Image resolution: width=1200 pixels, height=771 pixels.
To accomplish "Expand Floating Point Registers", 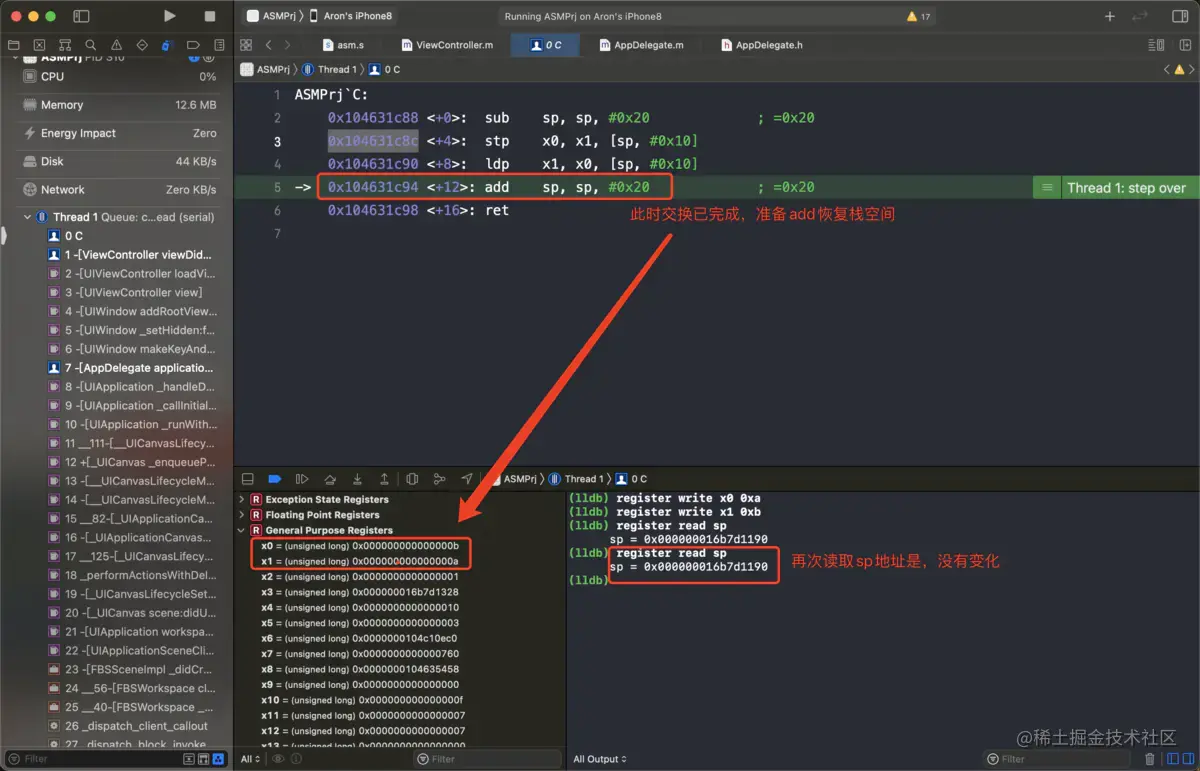I will pyautogui.click(x=241, y=515).
